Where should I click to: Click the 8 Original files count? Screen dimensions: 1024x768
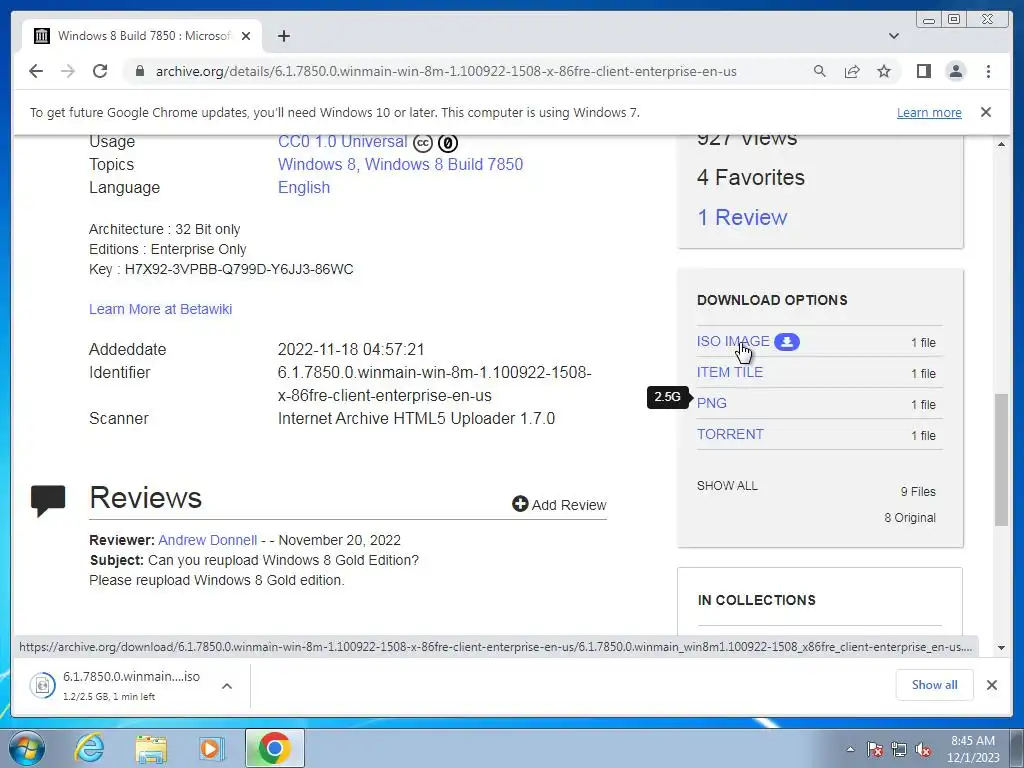[x=910, y=518]
